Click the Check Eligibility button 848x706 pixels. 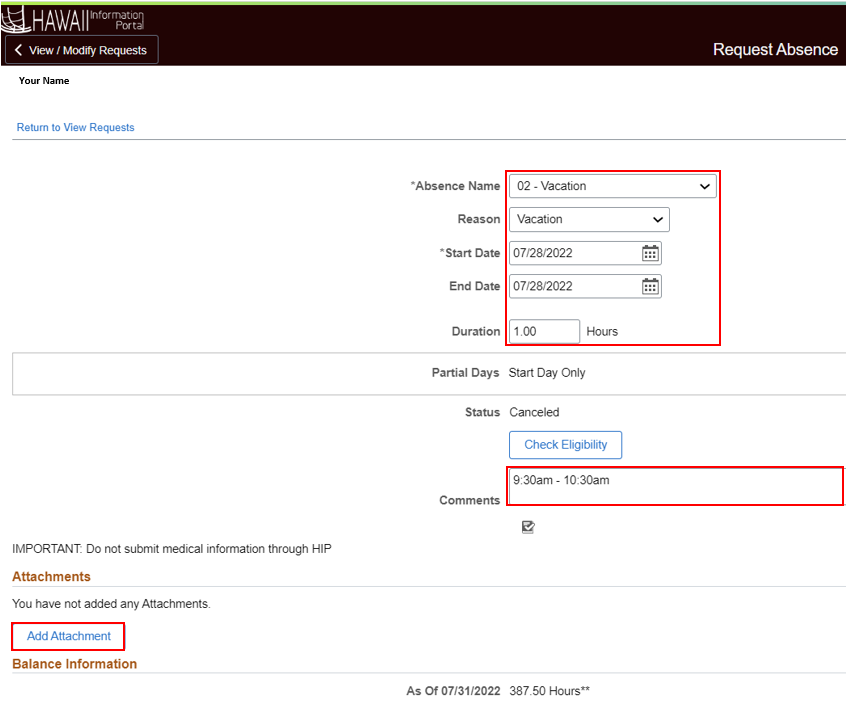click(x=565, y=445)
